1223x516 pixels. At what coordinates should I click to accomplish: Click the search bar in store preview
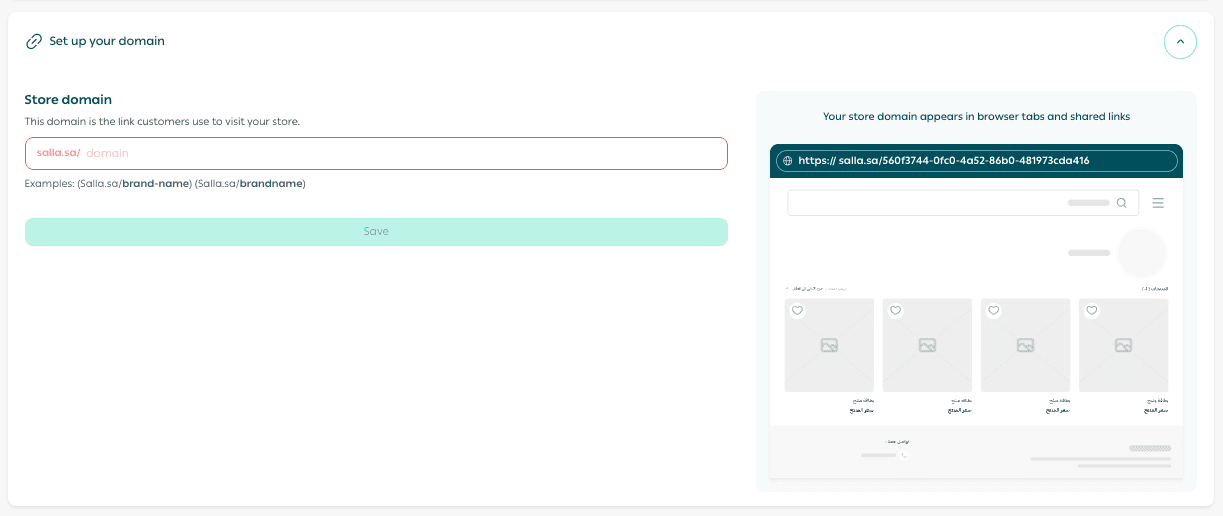coord(950,203)
